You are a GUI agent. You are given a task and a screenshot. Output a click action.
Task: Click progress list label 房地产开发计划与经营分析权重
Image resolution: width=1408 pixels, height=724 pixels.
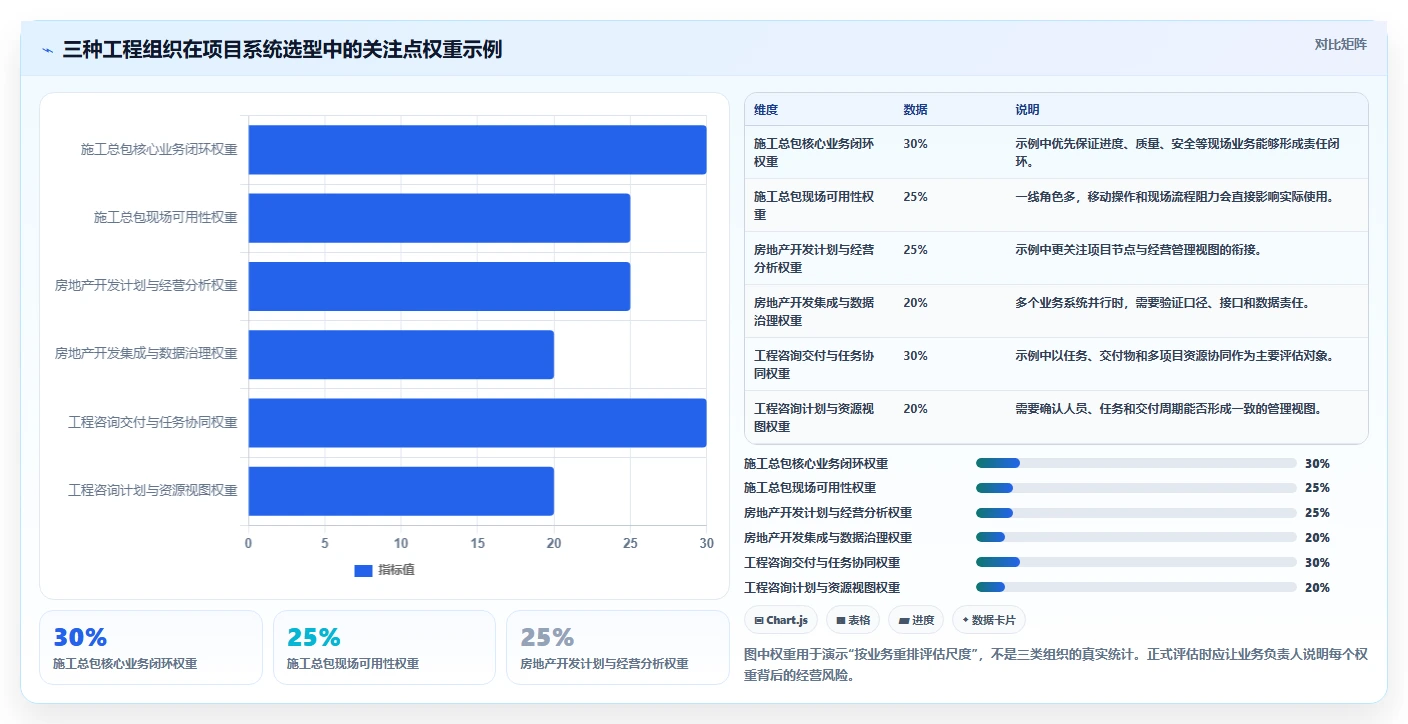[x=828, y=513]
